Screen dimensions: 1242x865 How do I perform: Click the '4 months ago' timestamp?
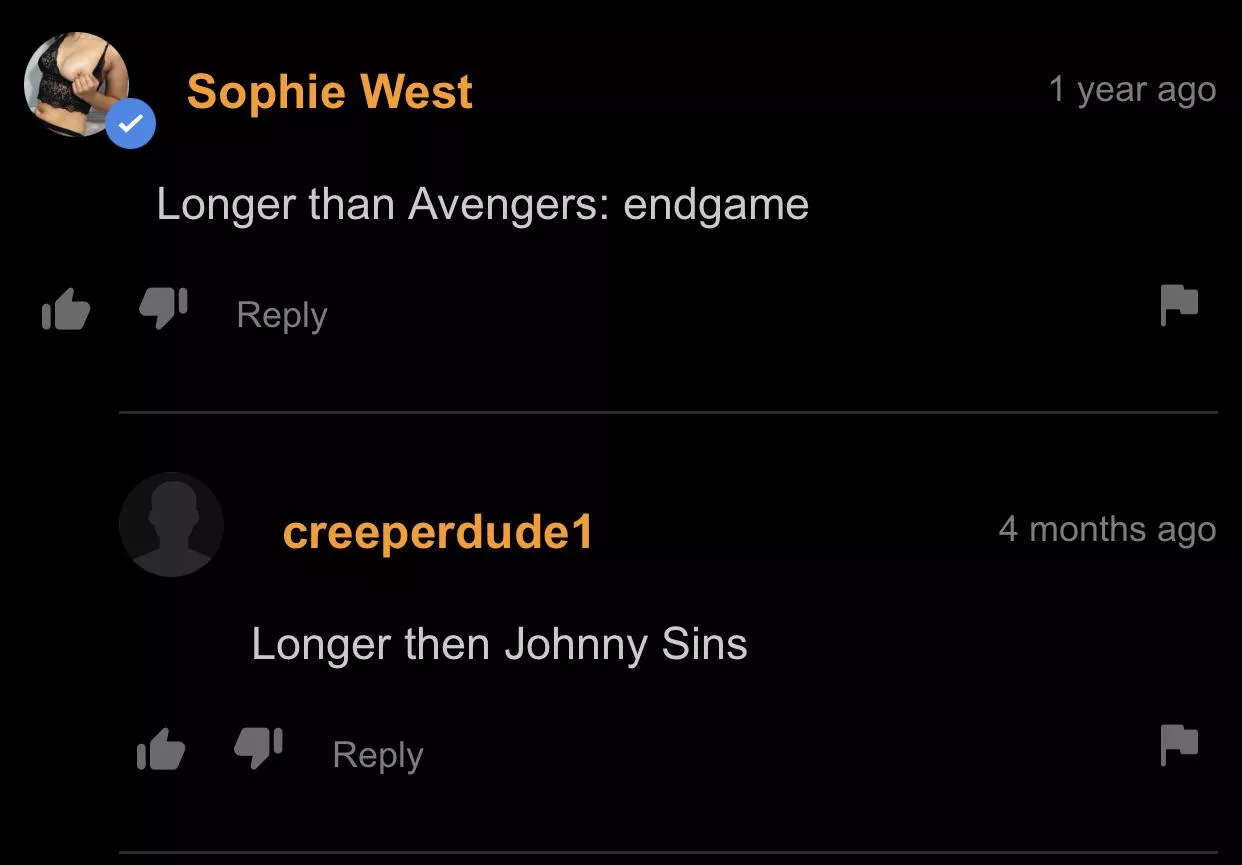pyautogui.click(x=1107, y=529)
